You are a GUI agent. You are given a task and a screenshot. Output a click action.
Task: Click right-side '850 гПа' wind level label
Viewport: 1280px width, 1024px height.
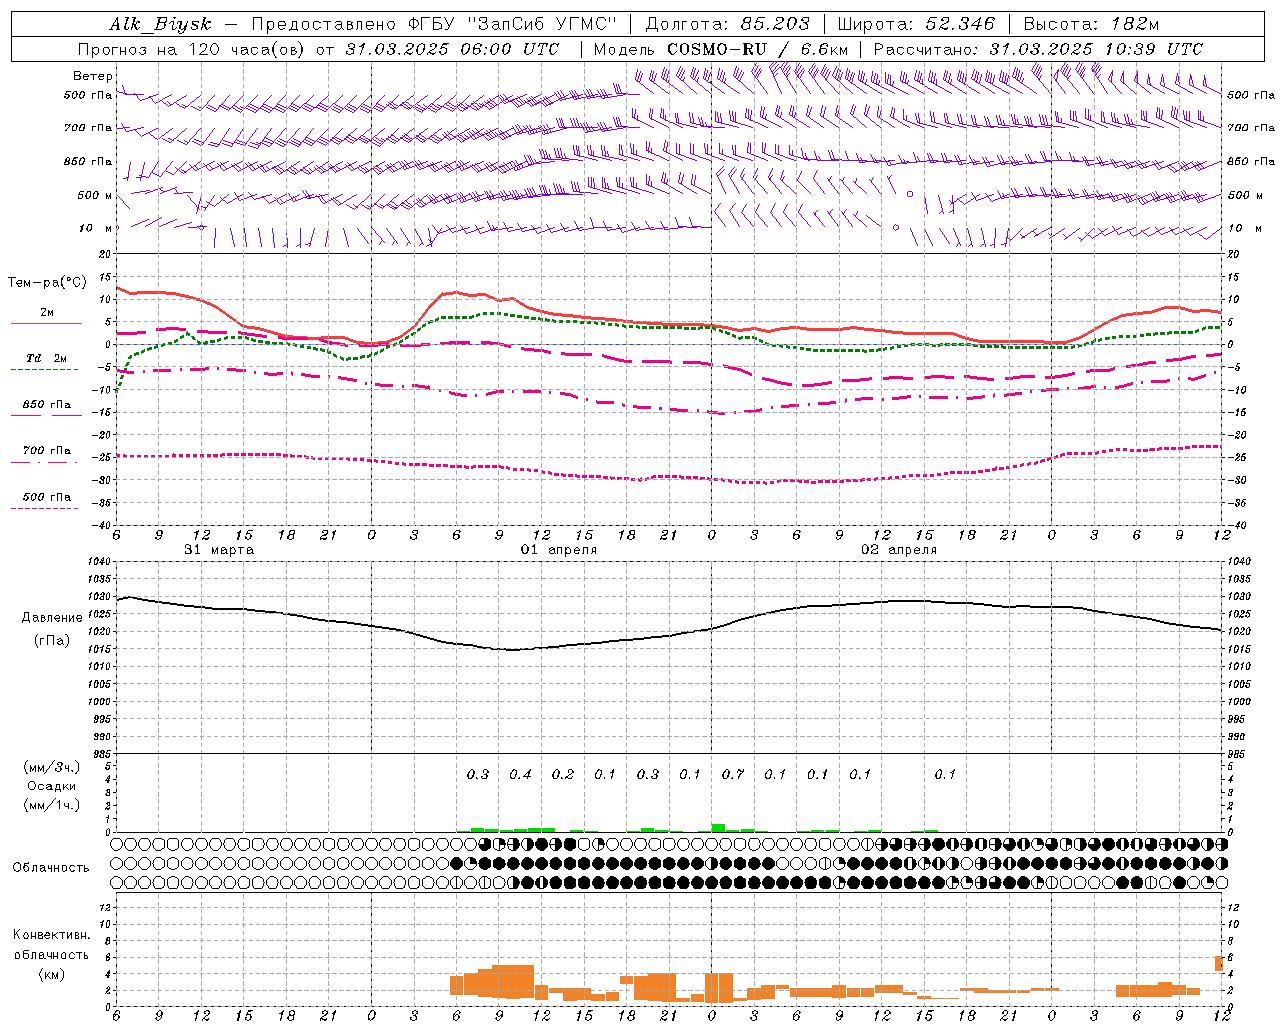[1251, 161]
